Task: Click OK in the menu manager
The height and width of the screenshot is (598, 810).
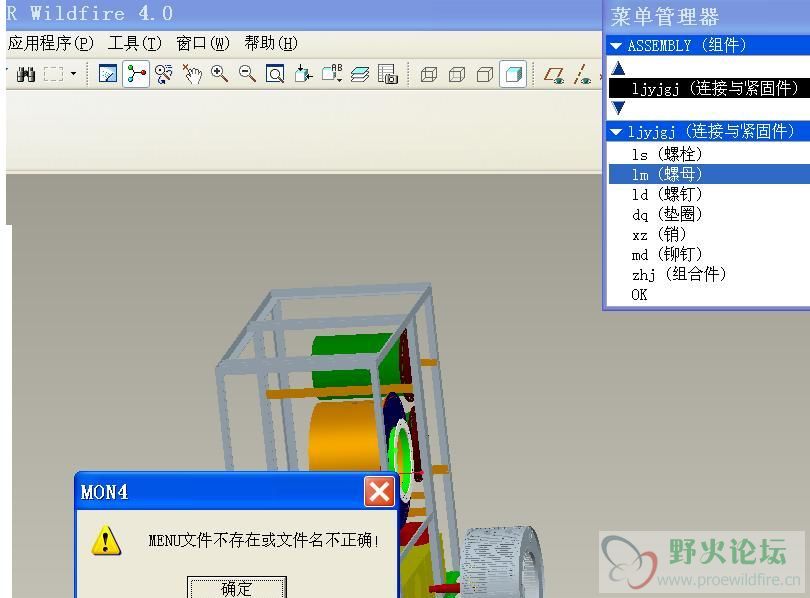Action: tap(708, 294)
